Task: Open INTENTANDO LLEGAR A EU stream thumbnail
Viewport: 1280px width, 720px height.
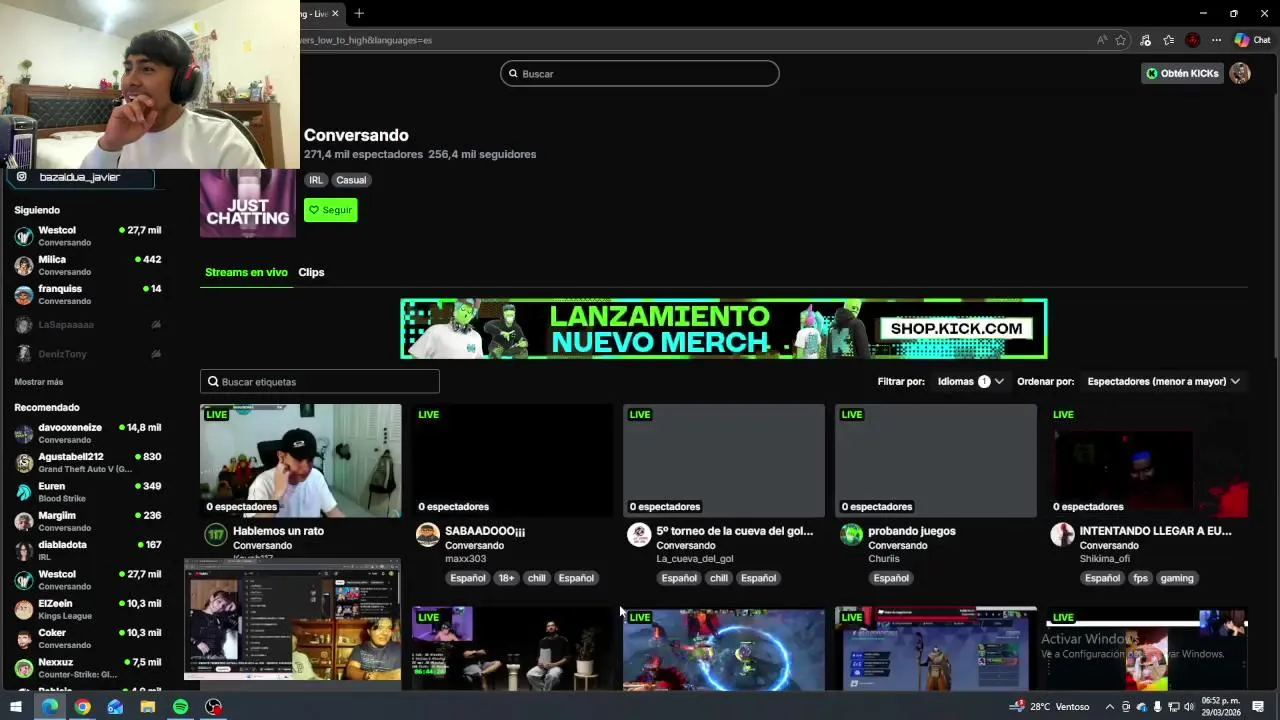Action: [1148, 460]
